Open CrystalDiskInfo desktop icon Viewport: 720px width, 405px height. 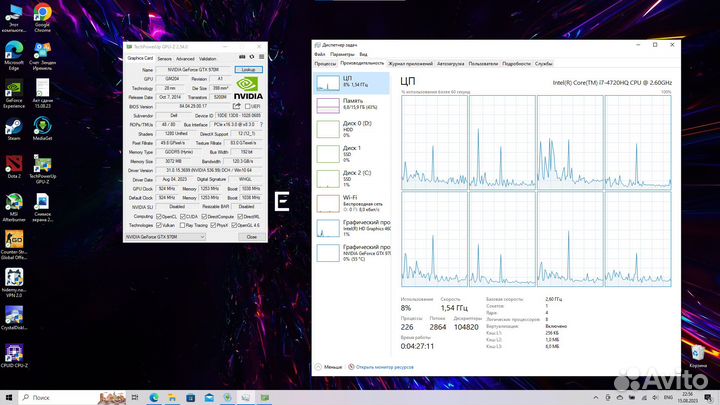(14, 318)
